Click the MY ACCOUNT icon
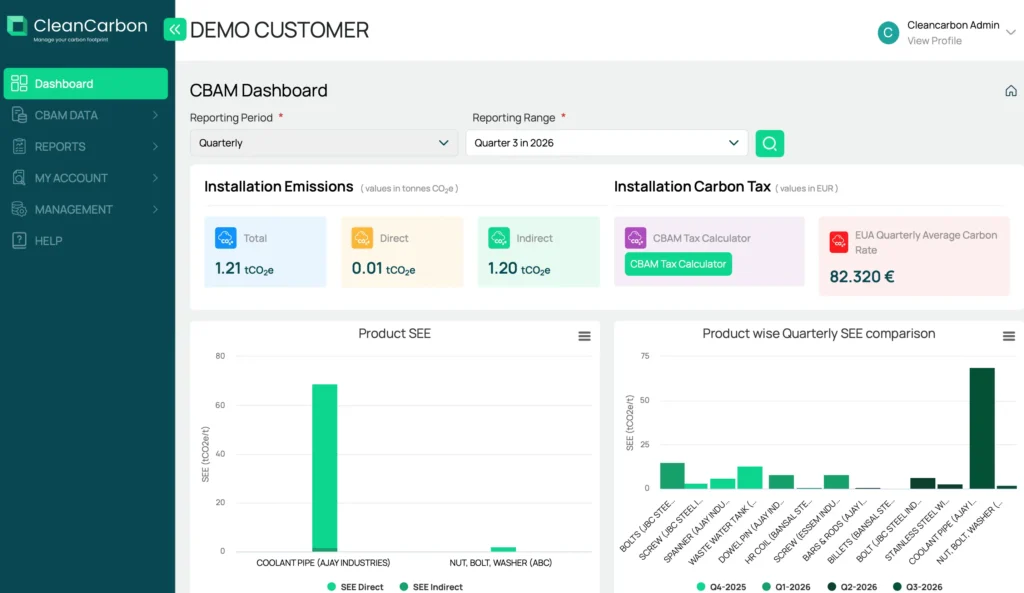Image resolution: width=1024 pixels, height=593 pixels. coord(19,178)
